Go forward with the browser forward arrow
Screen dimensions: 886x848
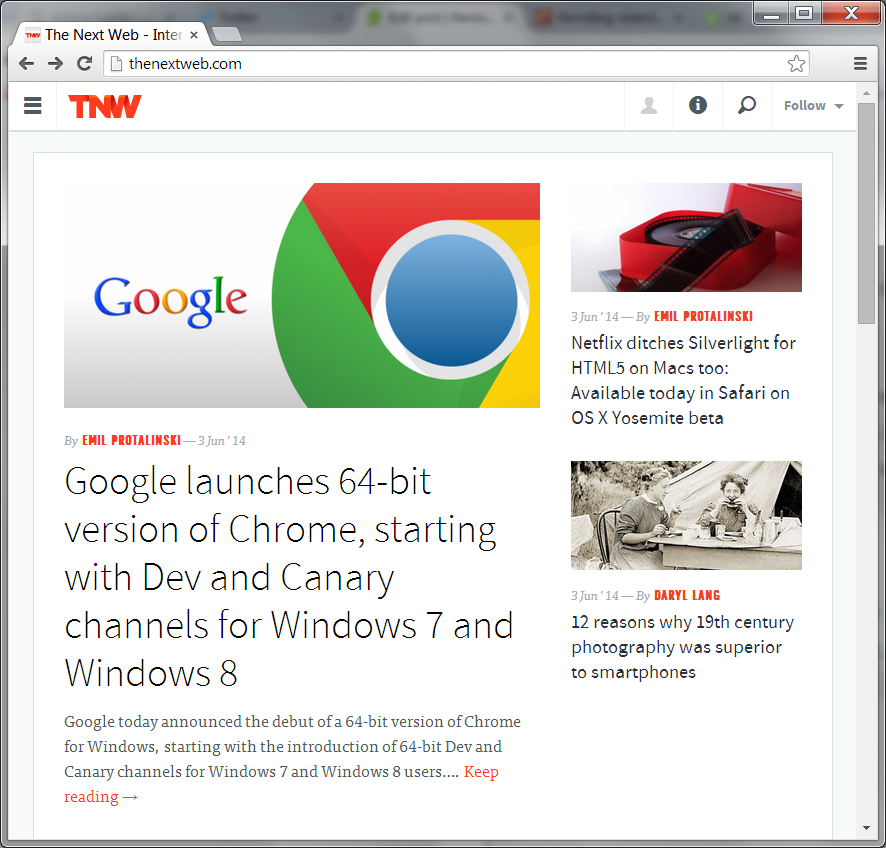(55, 63)
